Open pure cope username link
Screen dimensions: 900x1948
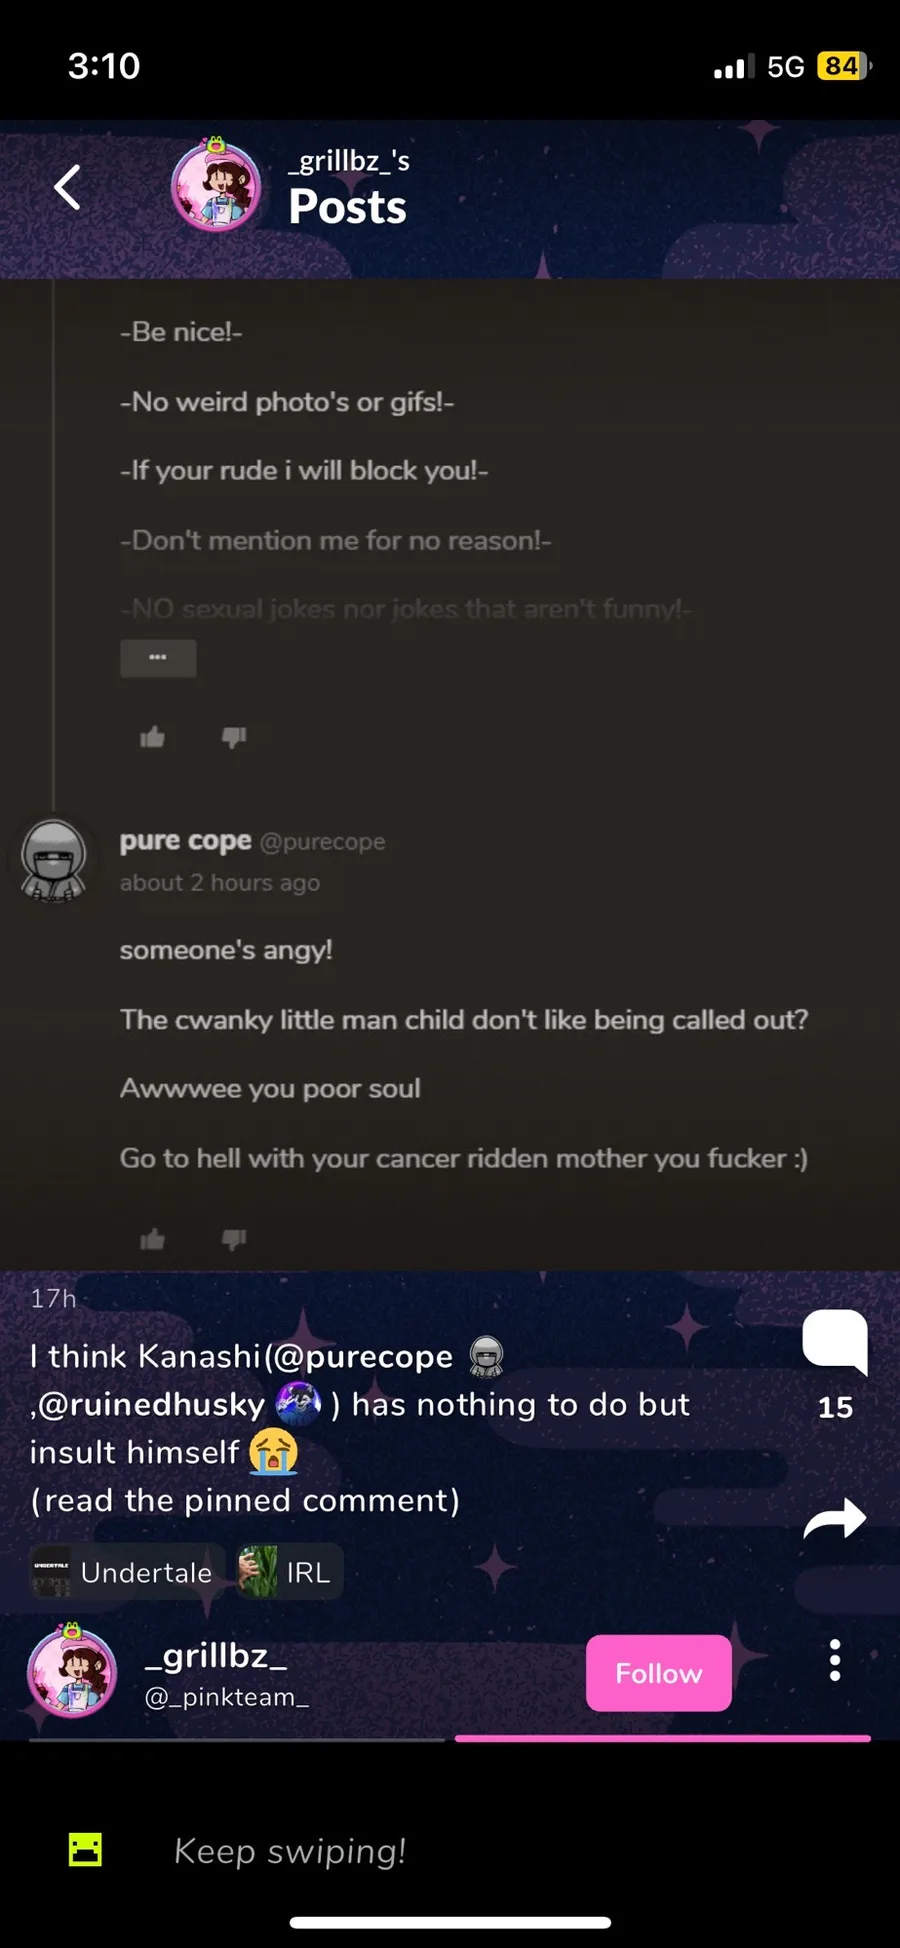point(185,841)
